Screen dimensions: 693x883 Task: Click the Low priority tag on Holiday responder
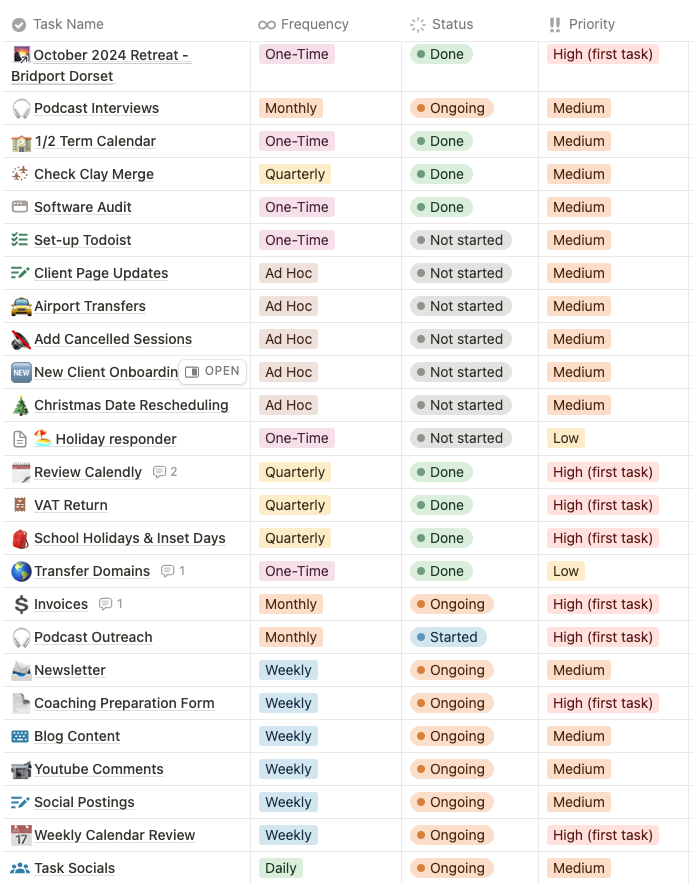566,438
